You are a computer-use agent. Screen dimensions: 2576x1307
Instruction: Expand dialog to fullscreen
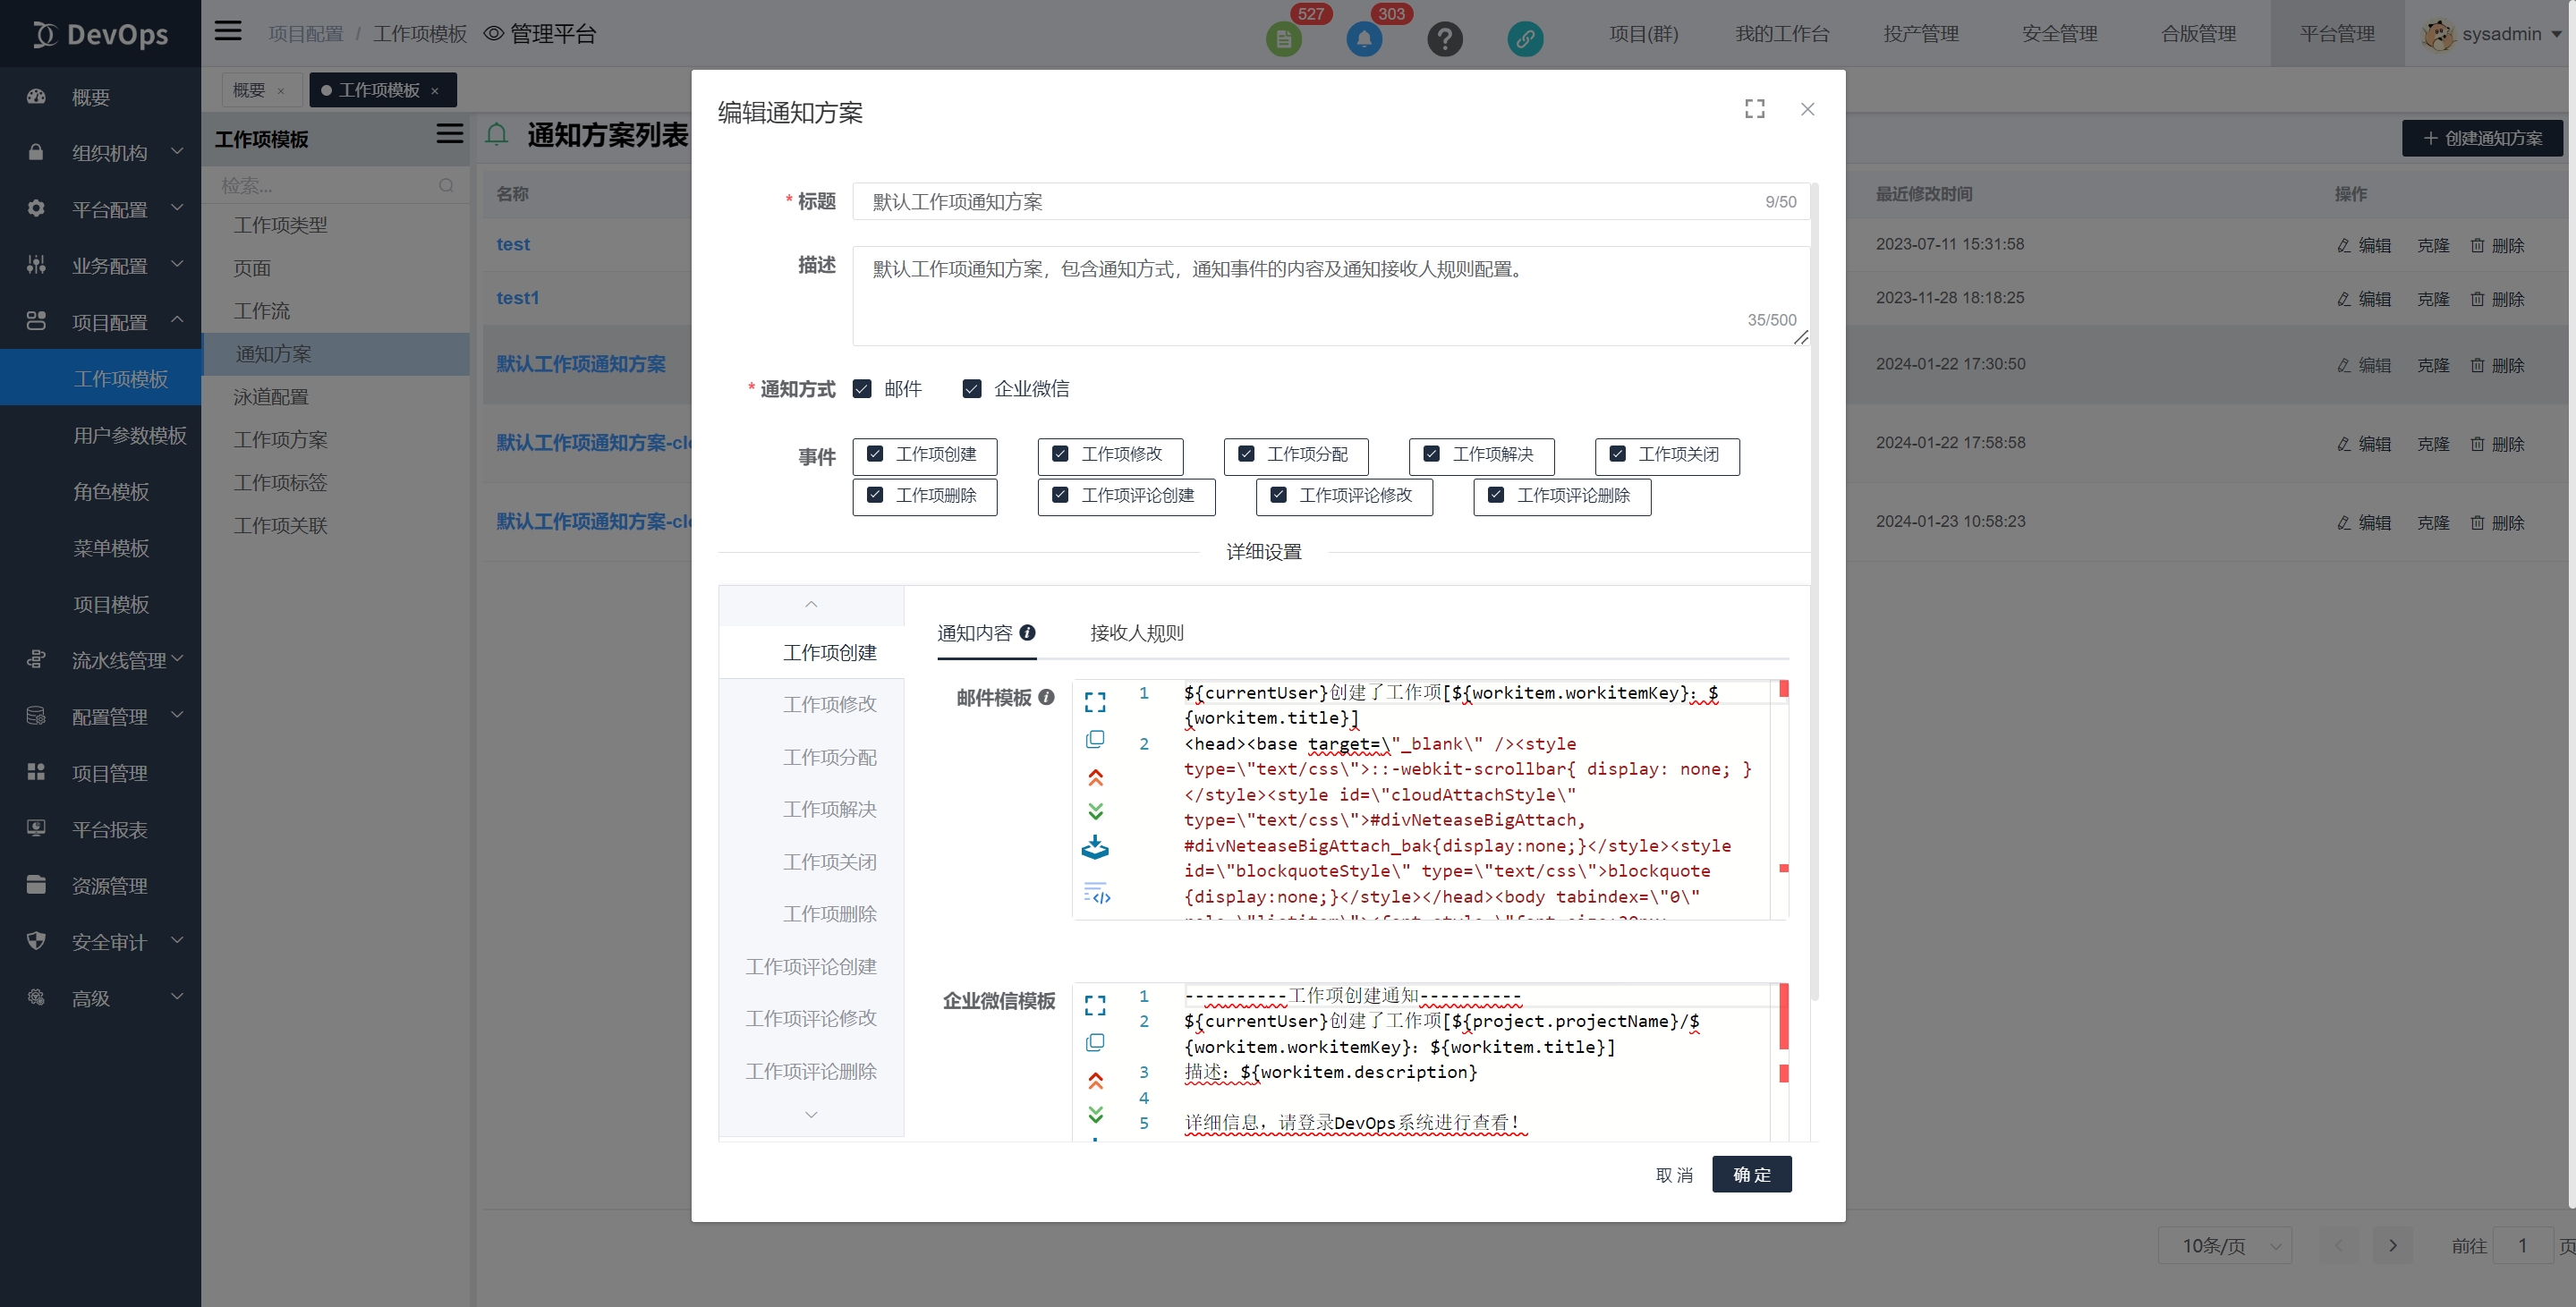[x=1754, y=109]
